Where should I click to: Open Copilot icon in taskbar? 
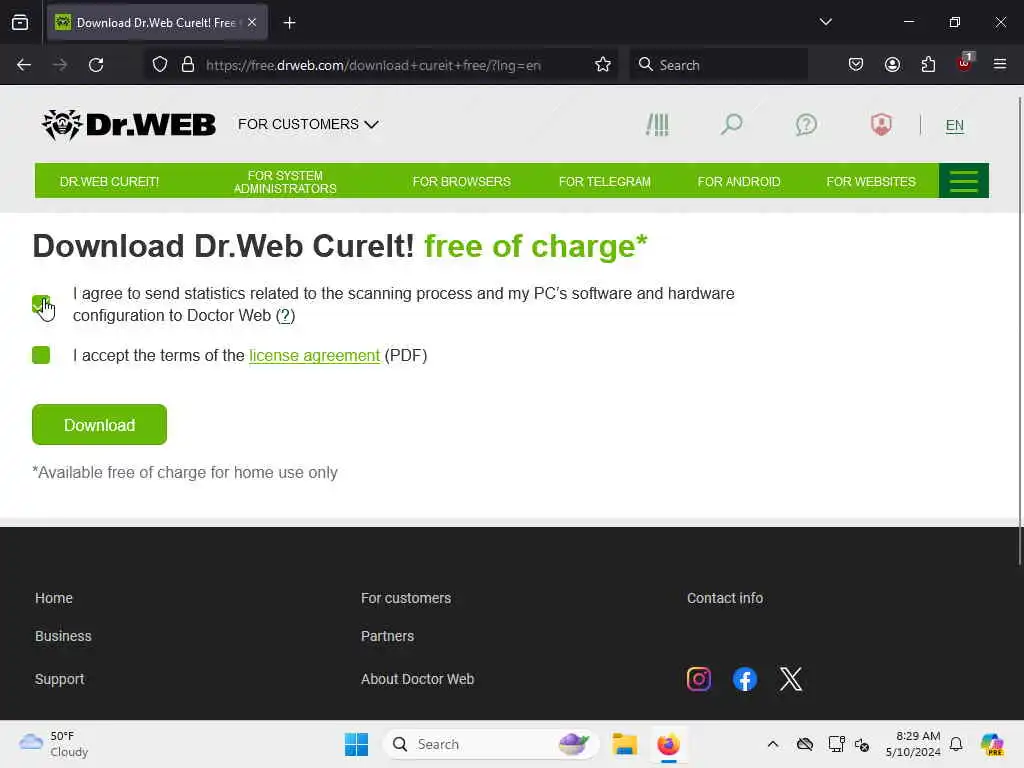[992, 744]
